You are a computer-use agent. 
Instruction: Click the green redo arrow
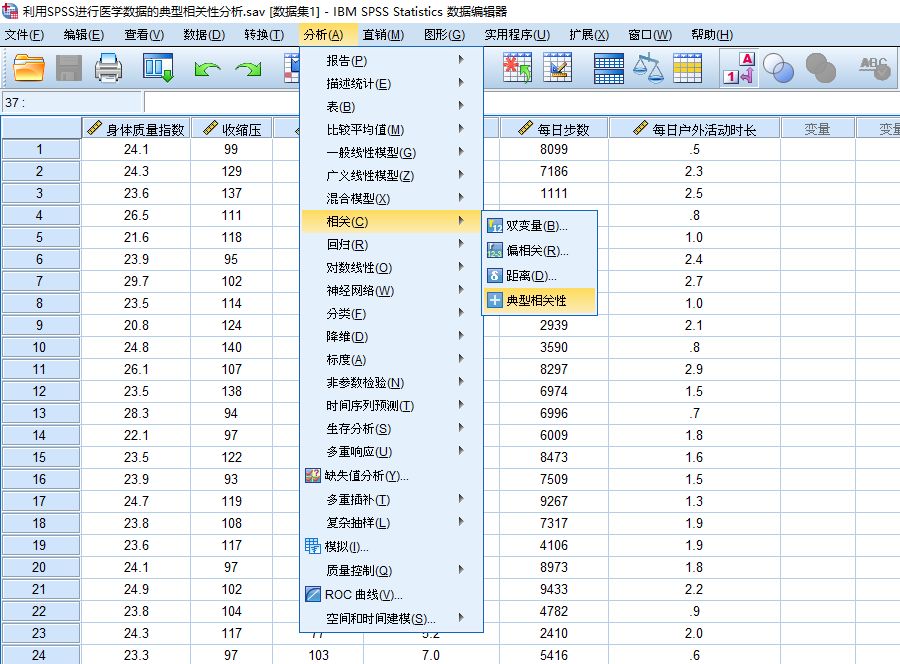tap(249, 69)
